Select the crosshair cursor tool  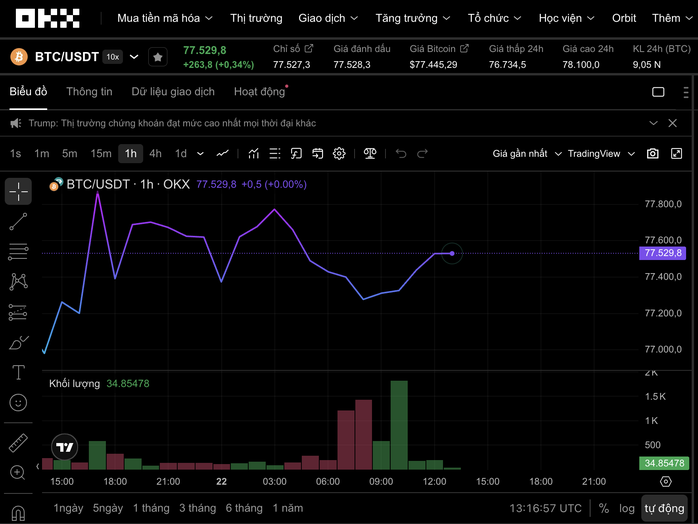point(18,191)
